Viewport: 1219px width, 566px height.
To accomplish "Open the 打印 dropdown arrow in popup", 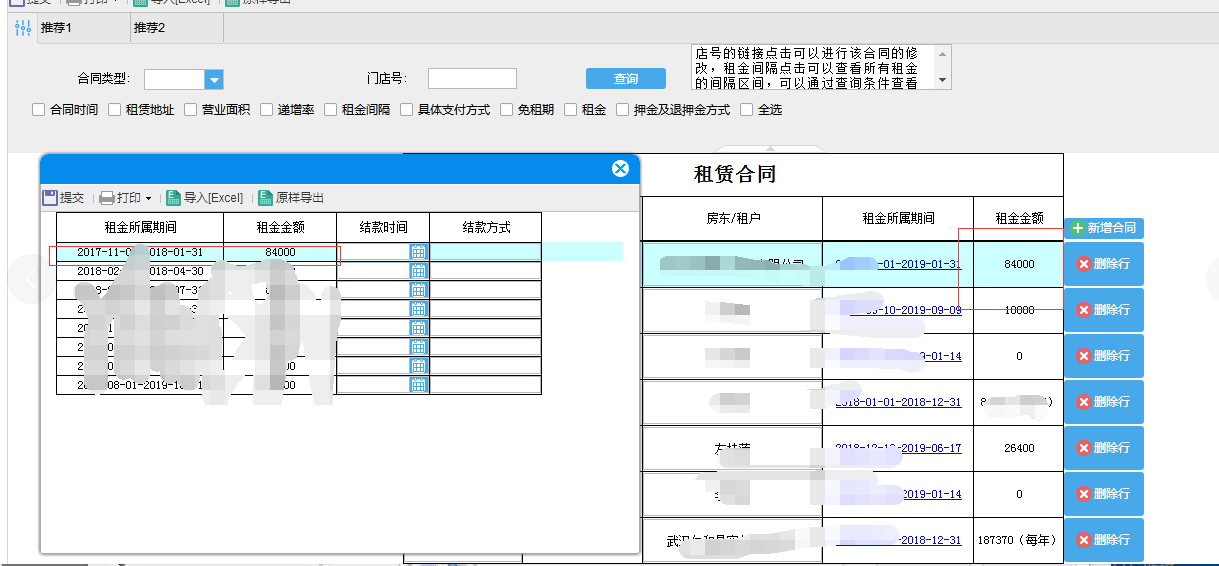I will [x=149, y=199].
